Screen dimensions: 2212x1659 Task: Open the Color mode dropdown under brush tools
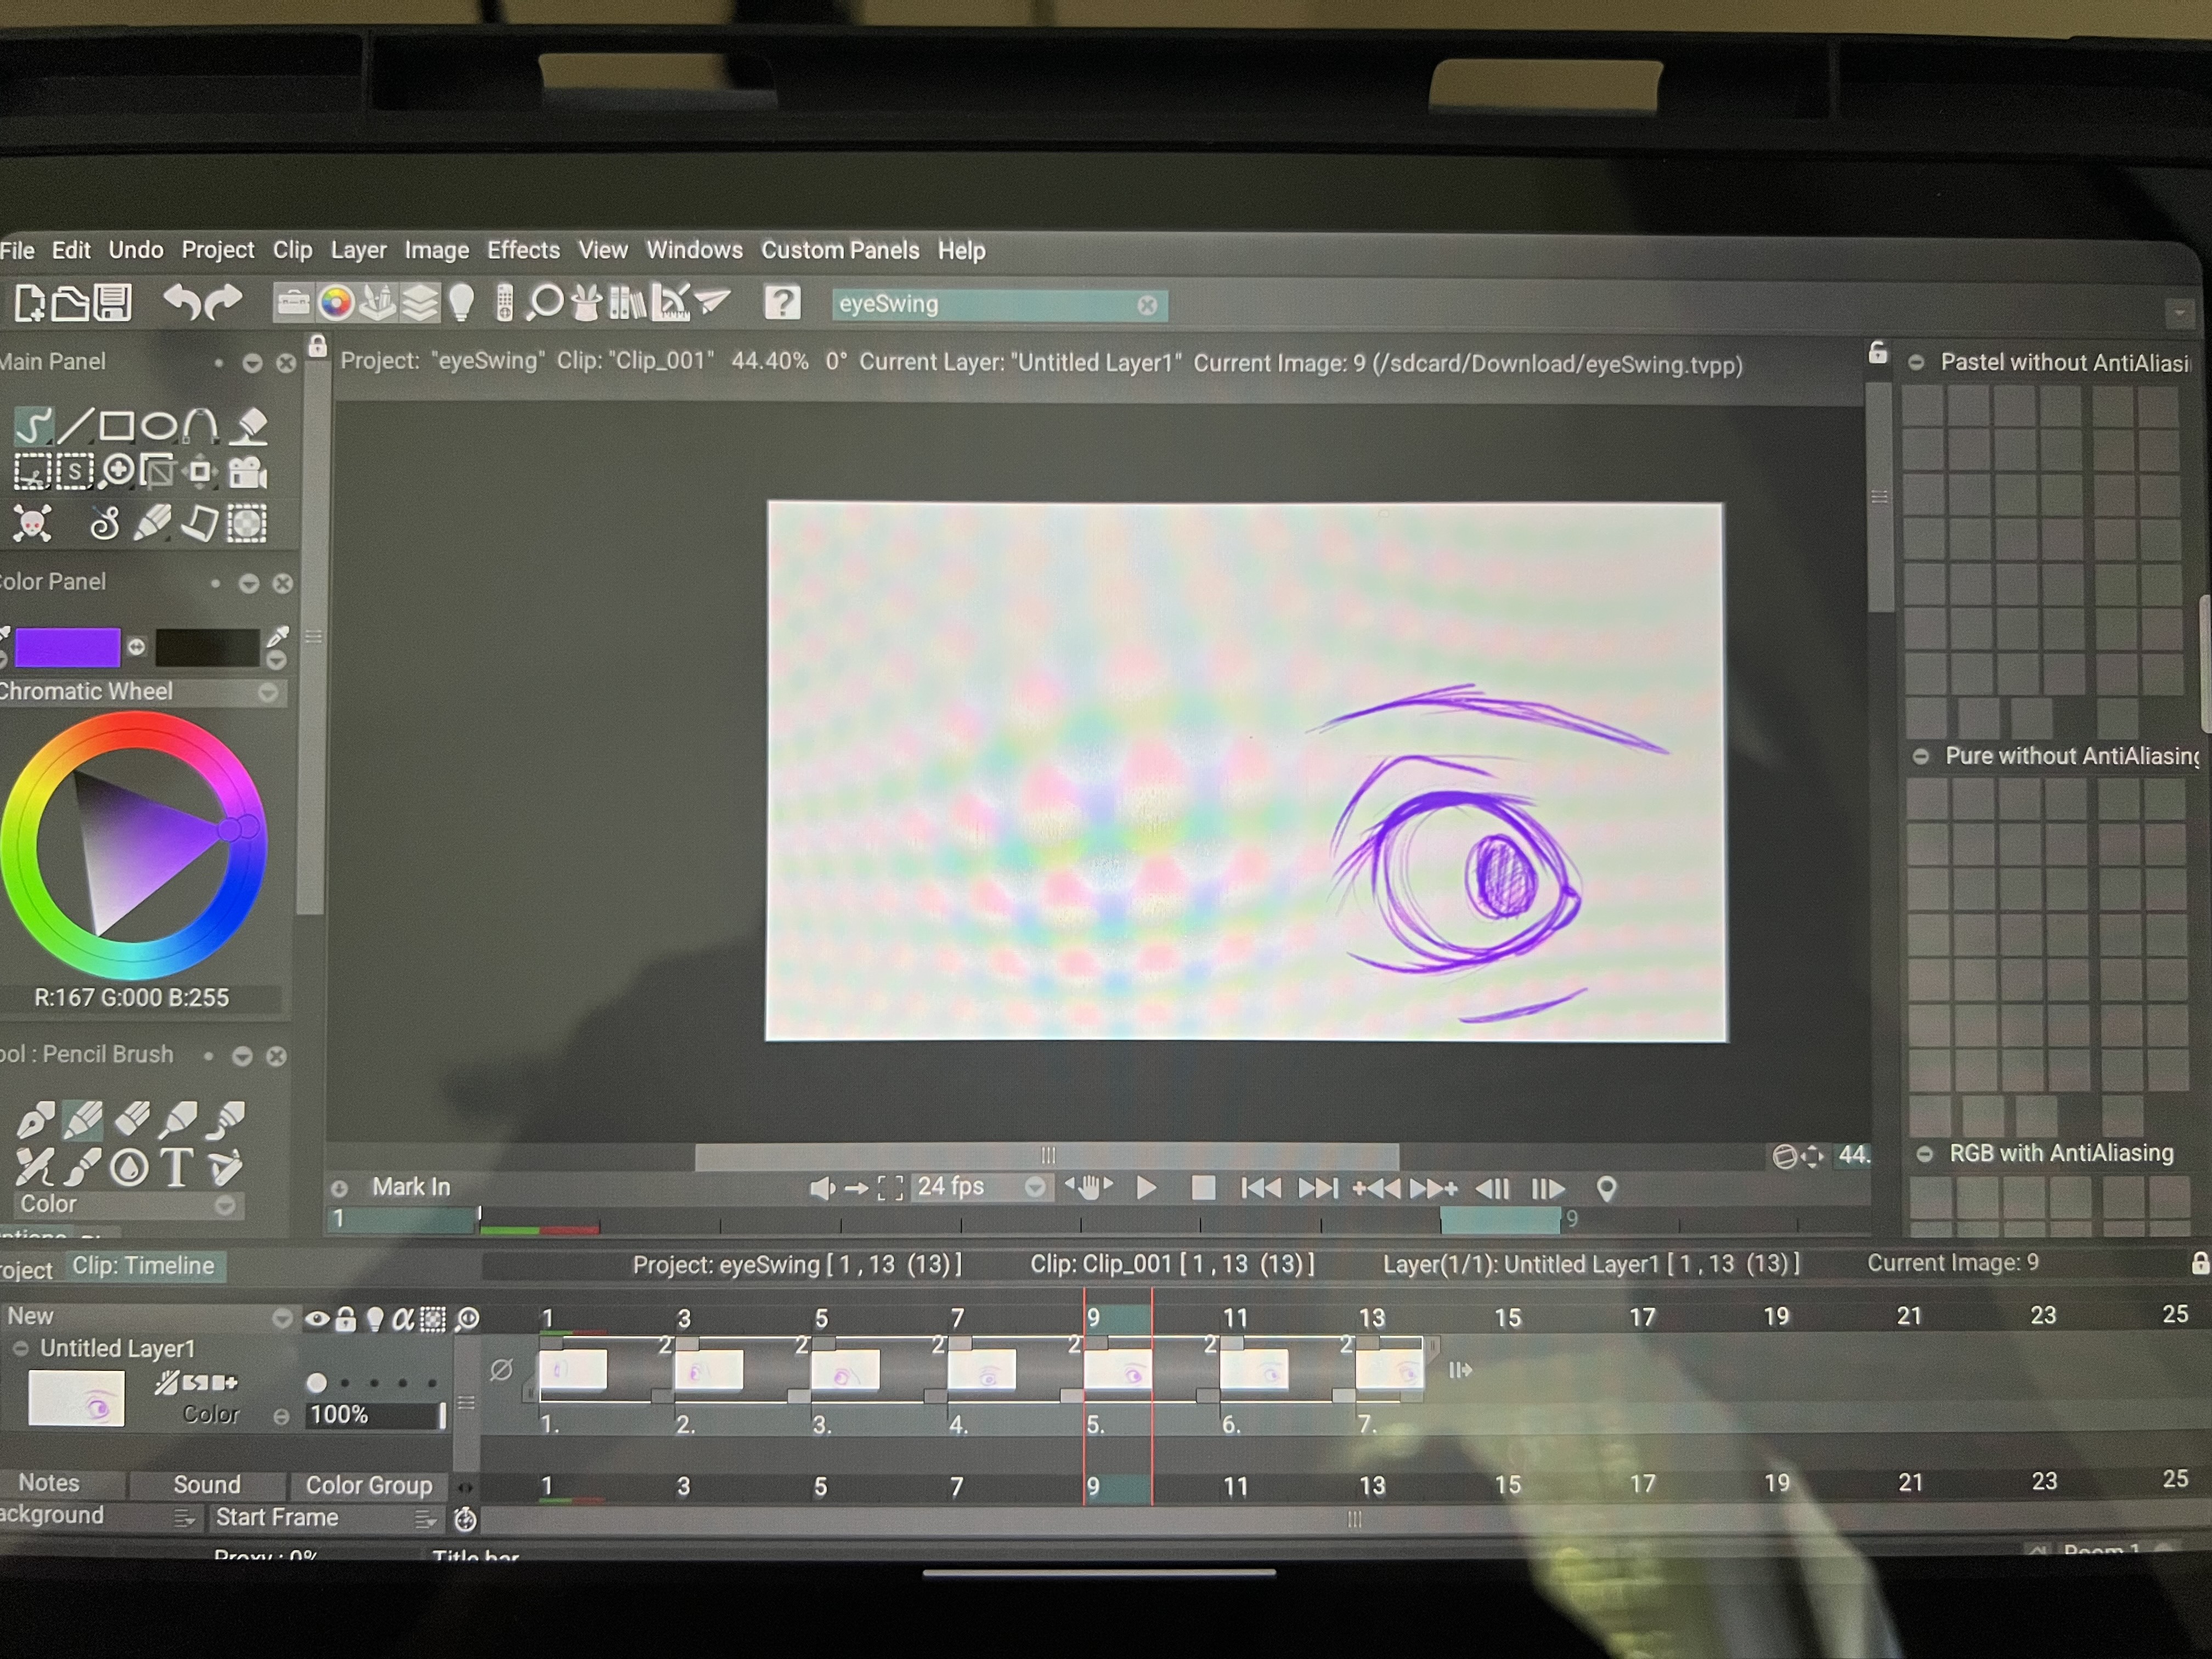click(225, 1205)
